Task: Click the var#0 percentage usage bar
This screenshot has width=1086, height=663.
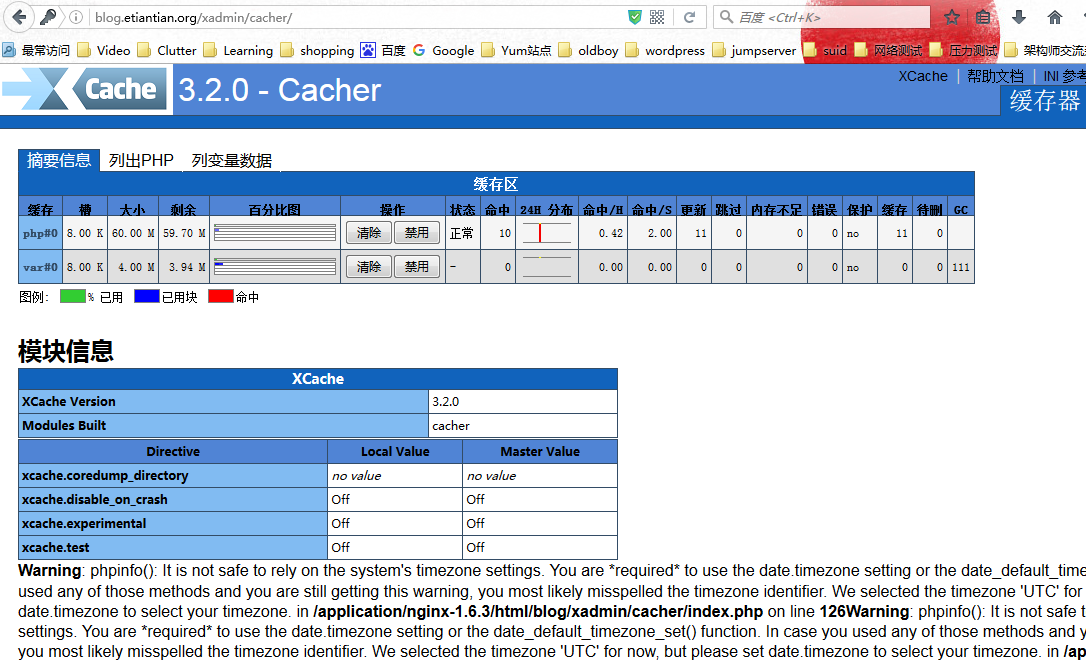Action: [275, 267]
